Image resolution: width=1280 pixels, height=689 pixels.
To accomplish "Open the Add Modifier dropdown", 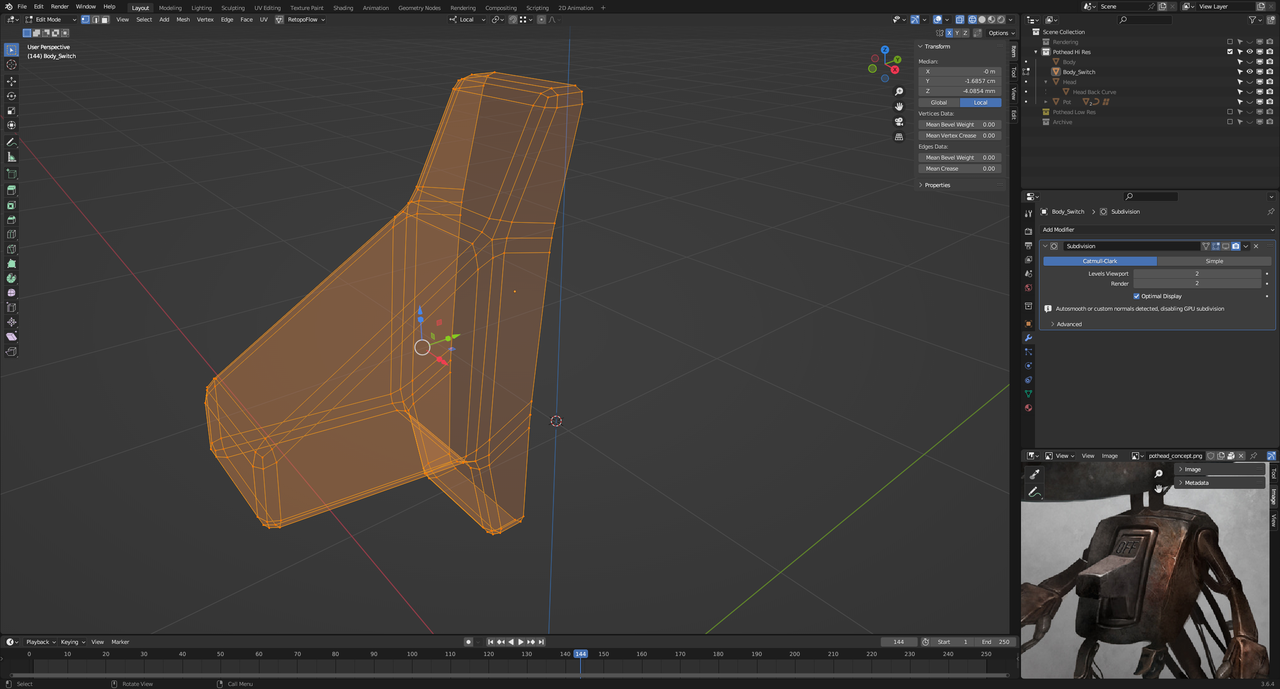I will point(1158,230).
